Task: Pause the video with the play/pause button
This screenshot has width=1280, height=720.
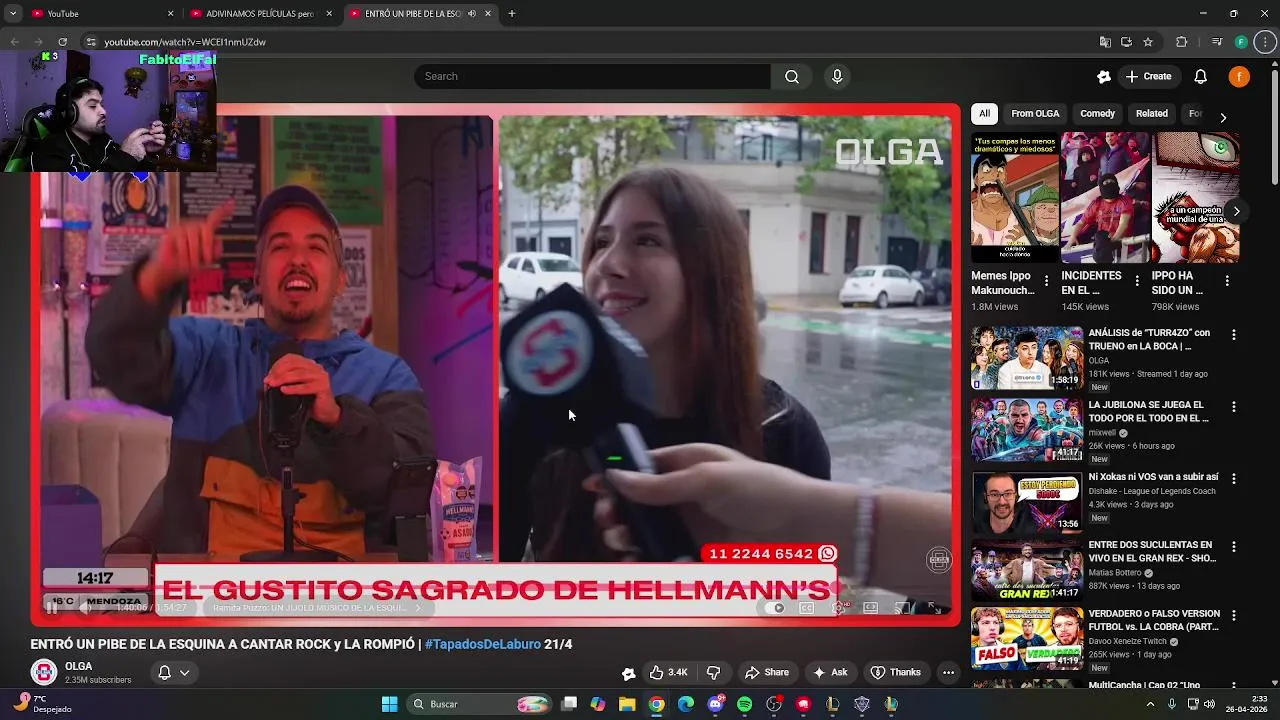Action: pos(52,607)
